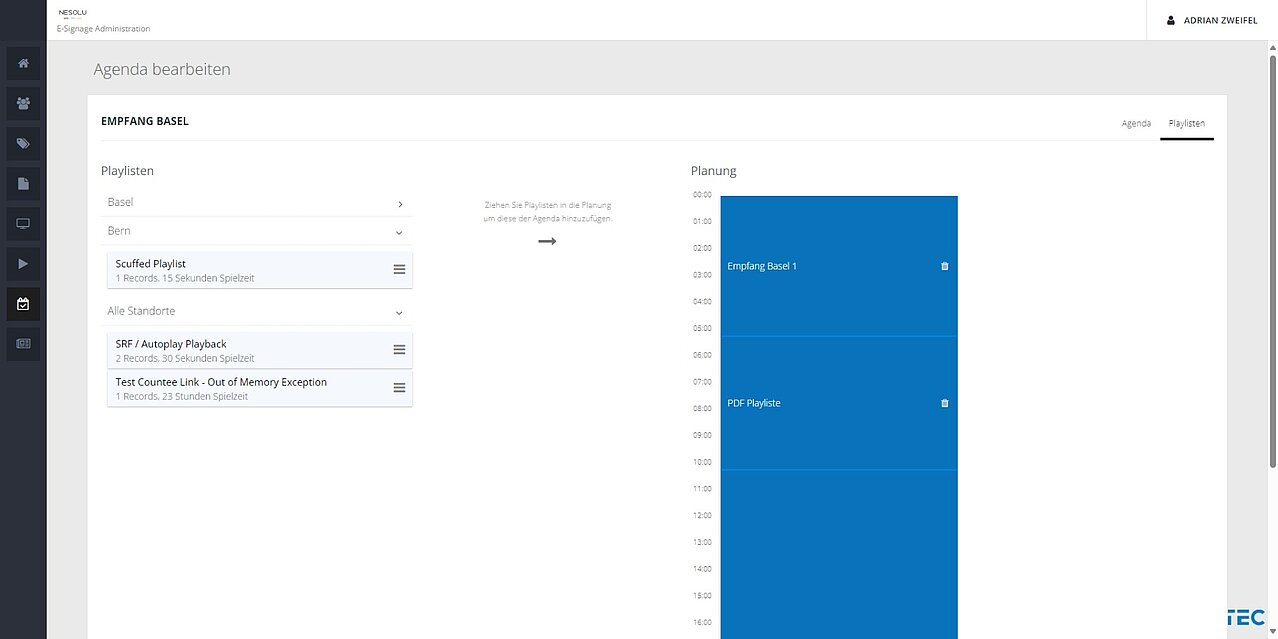Open the agenda calendar section in sidebar
1278x639 pixels.
(x=23, y=303)
